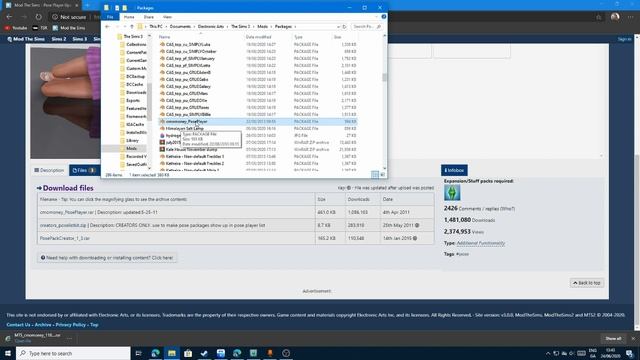The image size is (640, 360).
Task: Click the Explorer title bar properties icon
Action: [x=117, y=8]
